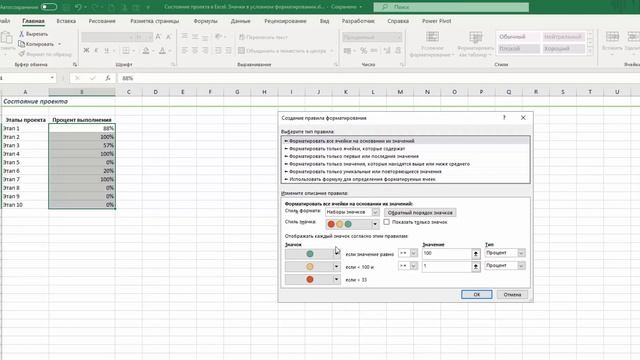Open the Power Pivot tab

[x=436, y=21]
